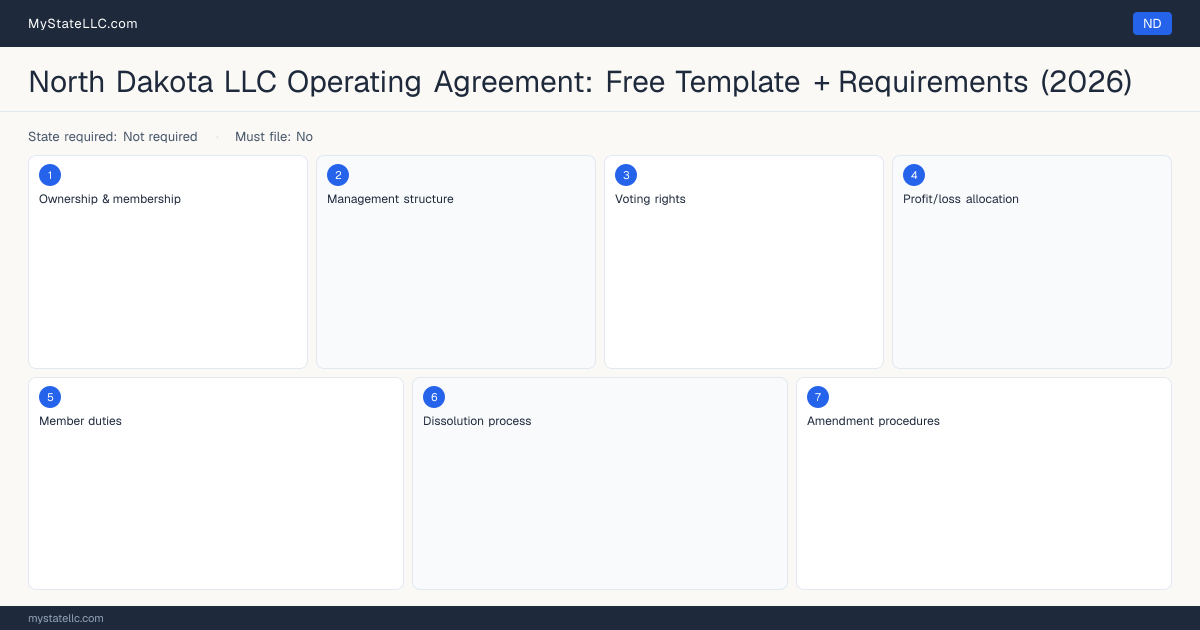
Task: Open the MyStateLLC.com header logo link
Action: [83, 23]
